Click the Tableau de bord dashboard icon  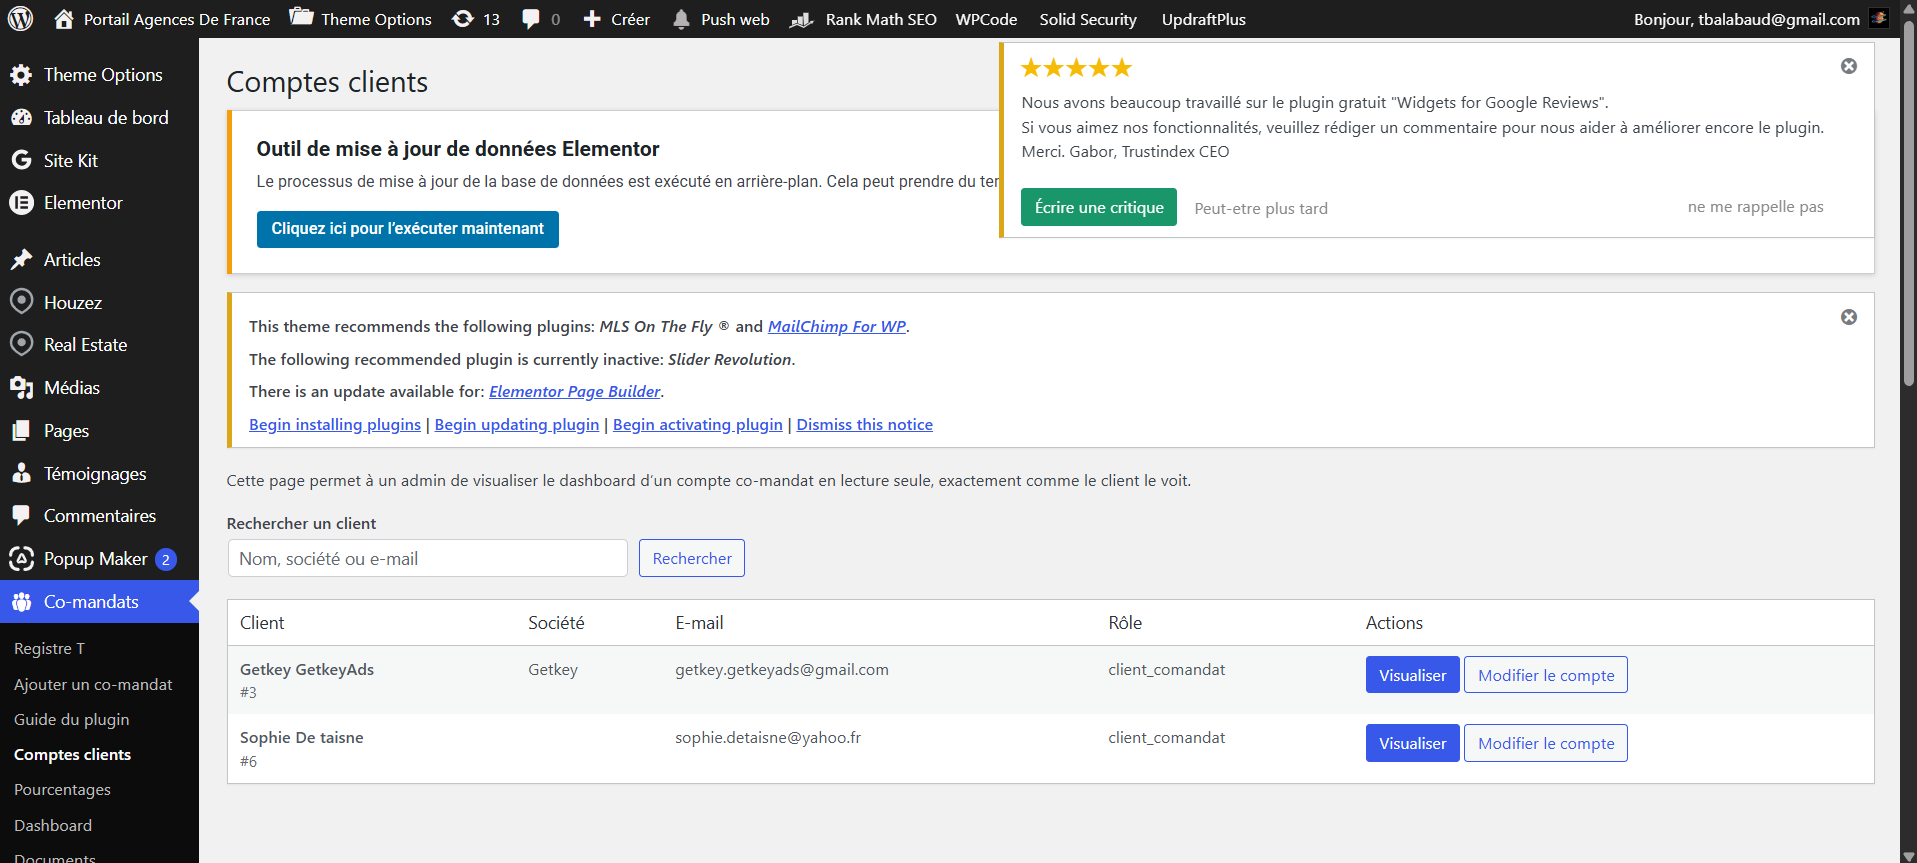tap(21, 118)
